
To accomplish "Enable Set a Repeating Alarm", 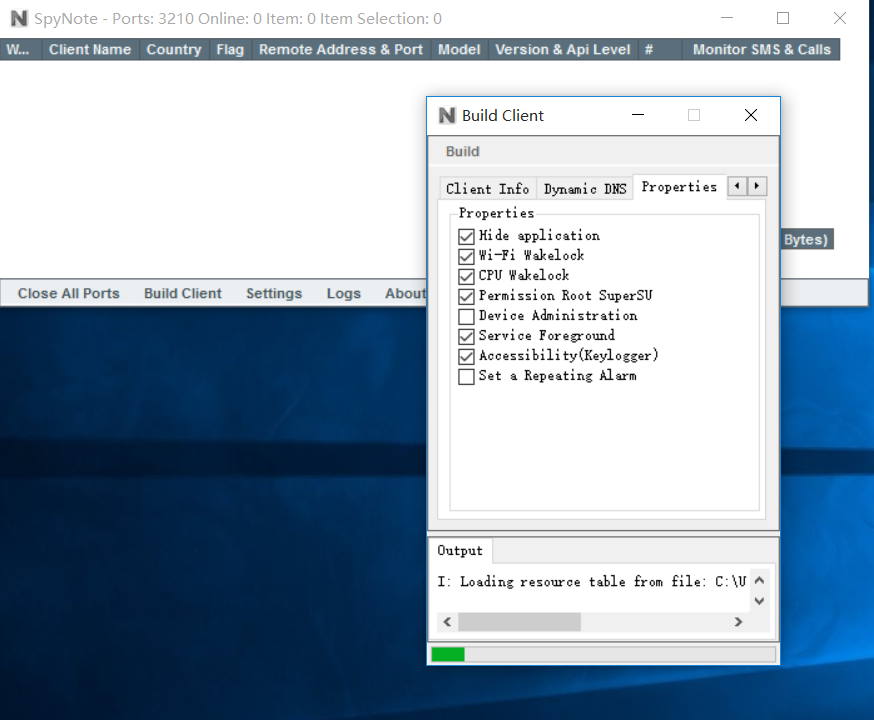I will [x=467, y=377].
